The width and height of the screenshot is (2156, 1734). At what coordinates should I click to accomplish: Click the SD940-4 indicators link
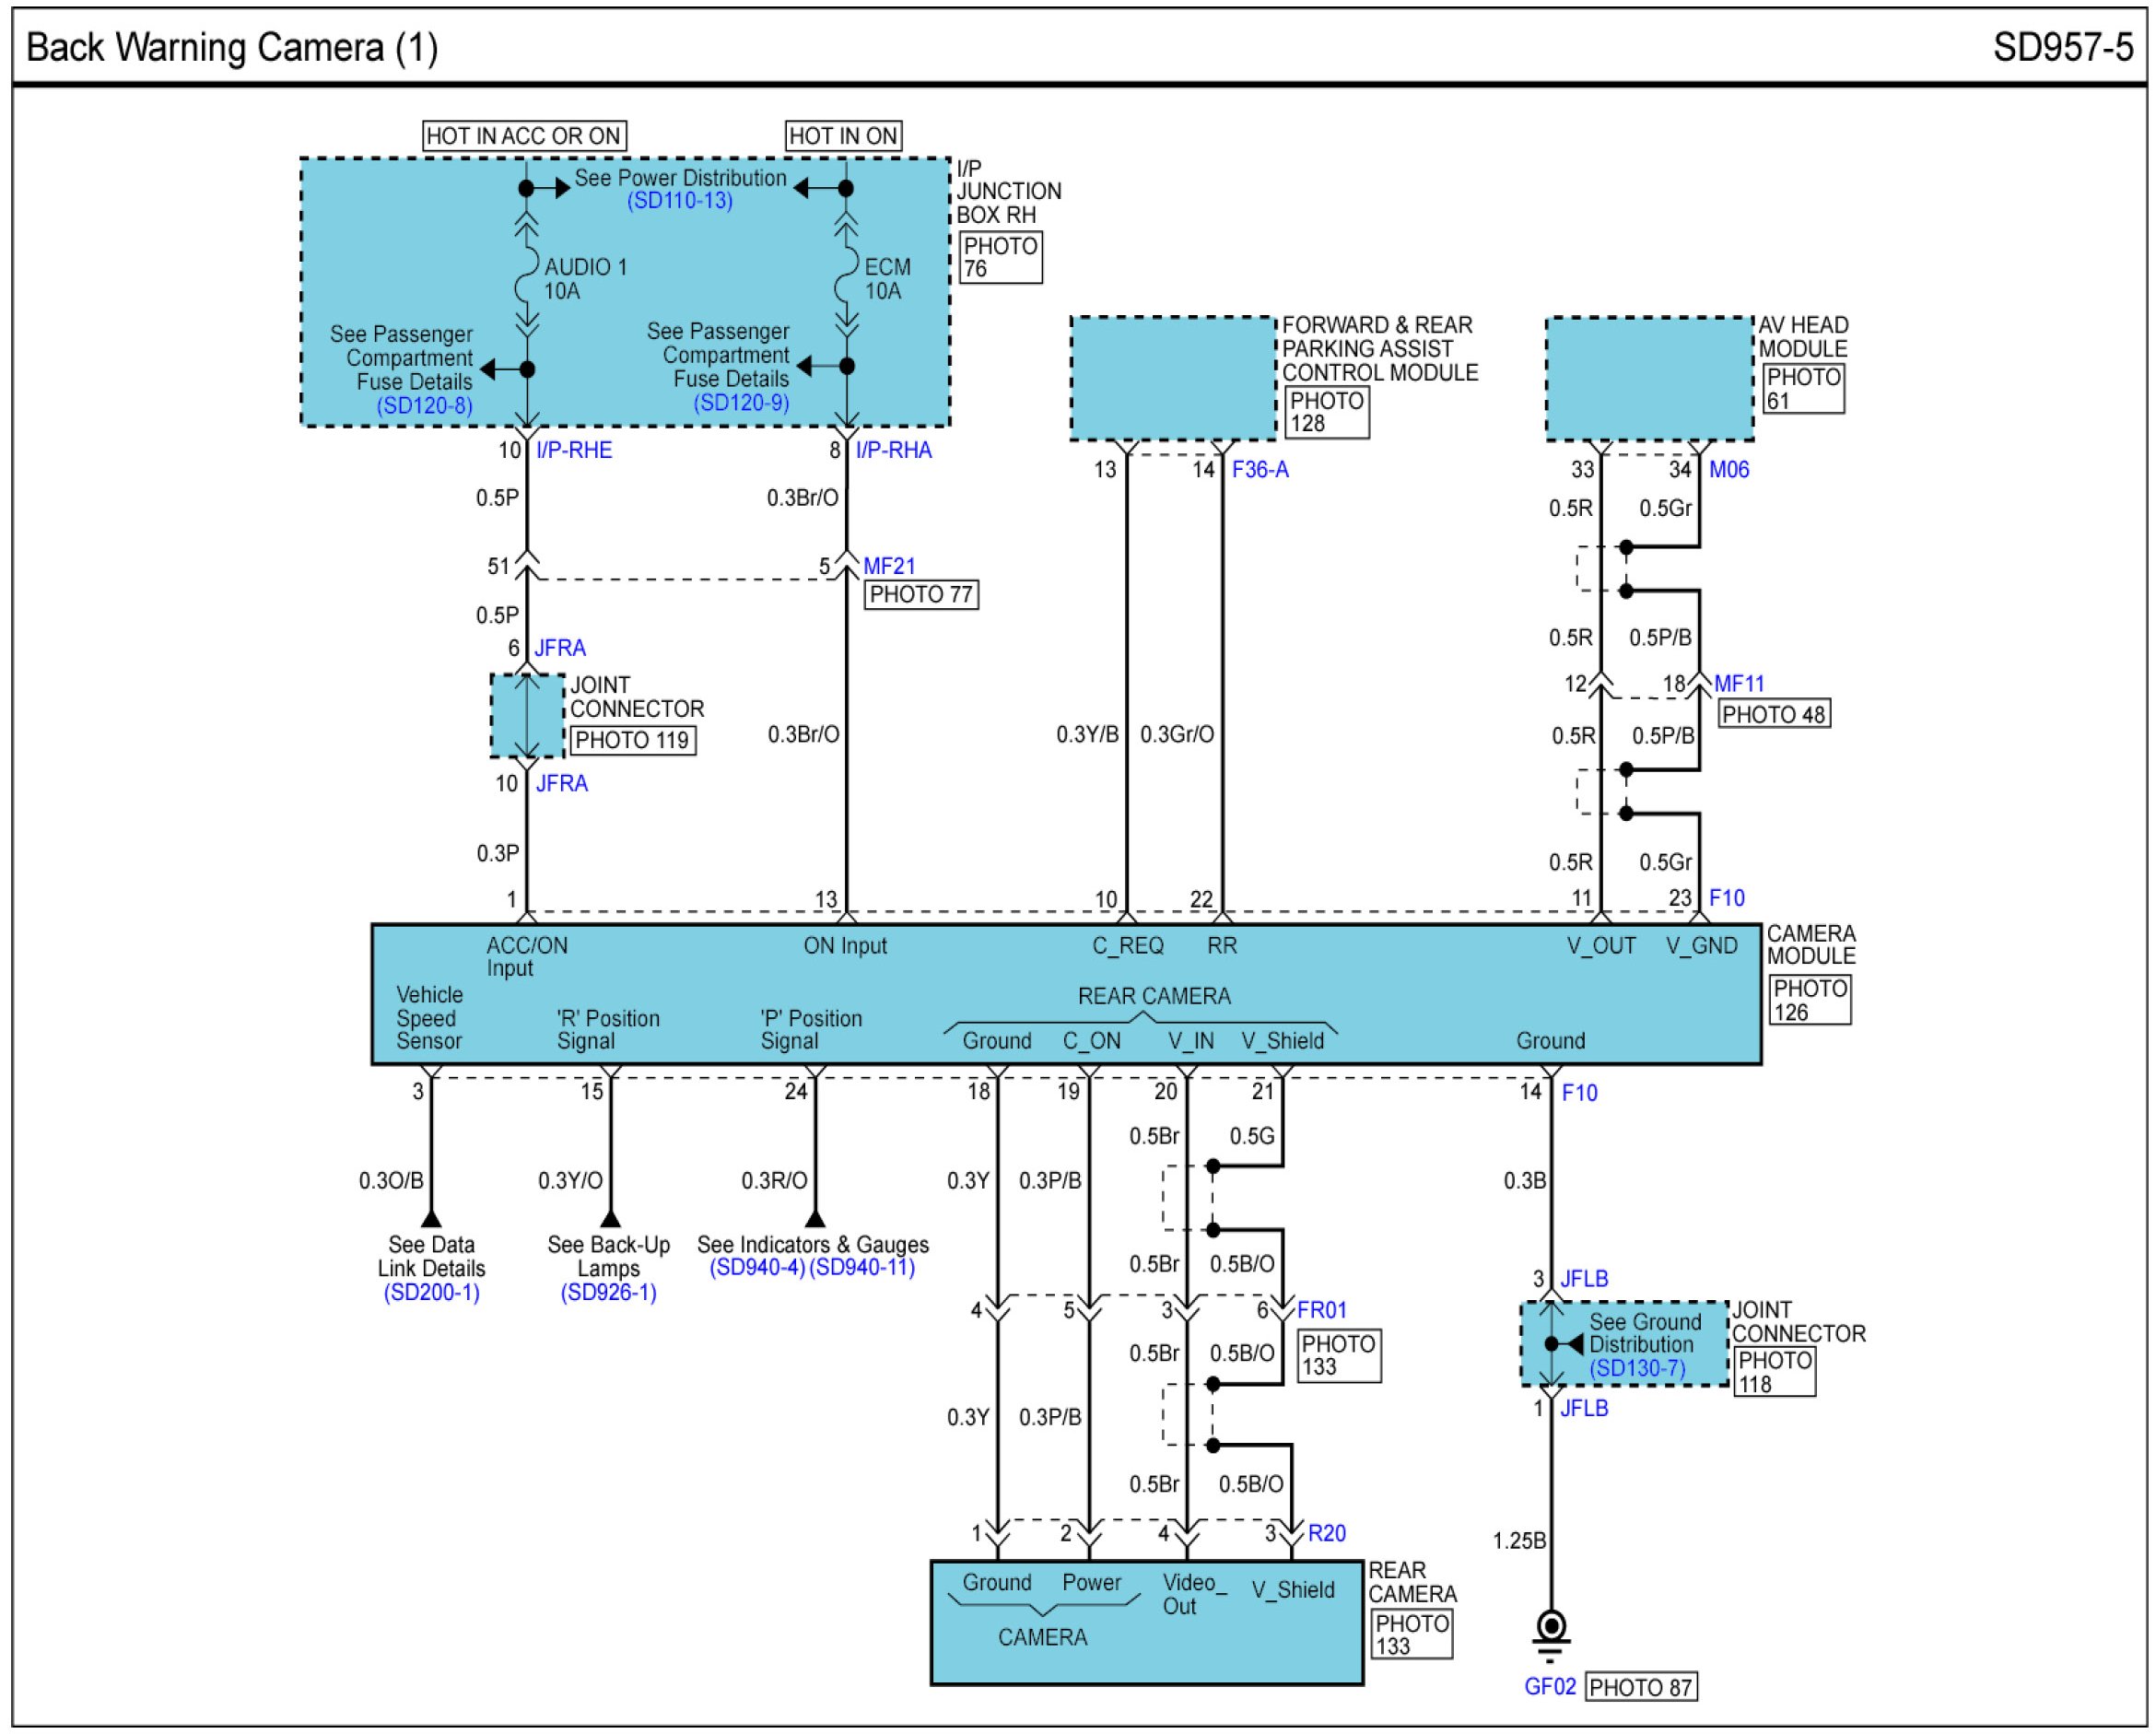757,1269
